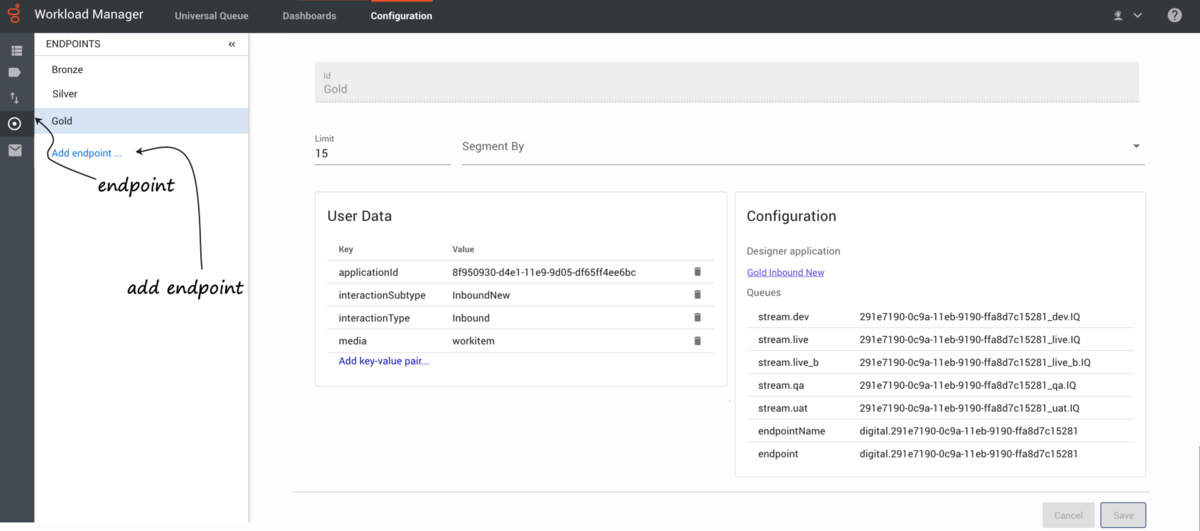Screen dimensions: 1200x531
Task: Collapse the Endpoints panel
Action: pyautogui.click(x=232, y=44)
